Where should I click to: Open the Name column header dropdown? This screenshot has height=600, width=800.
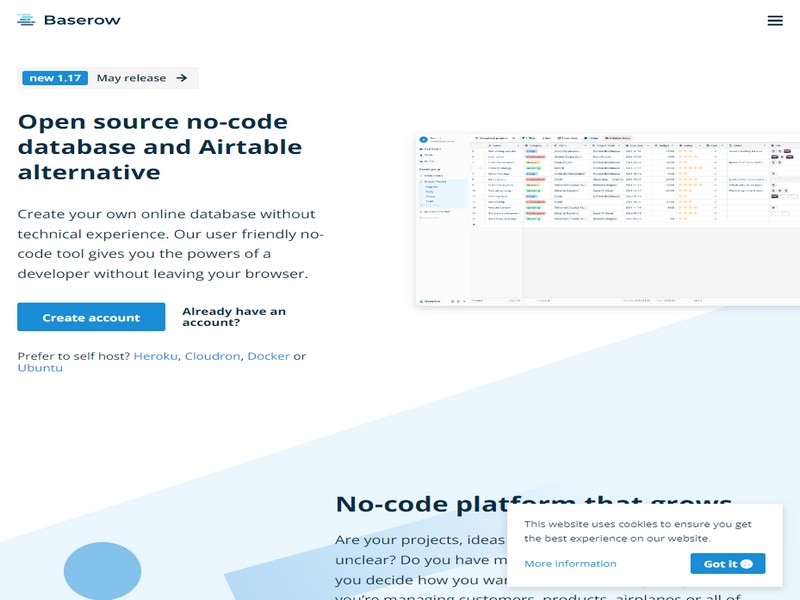point(518,146)
